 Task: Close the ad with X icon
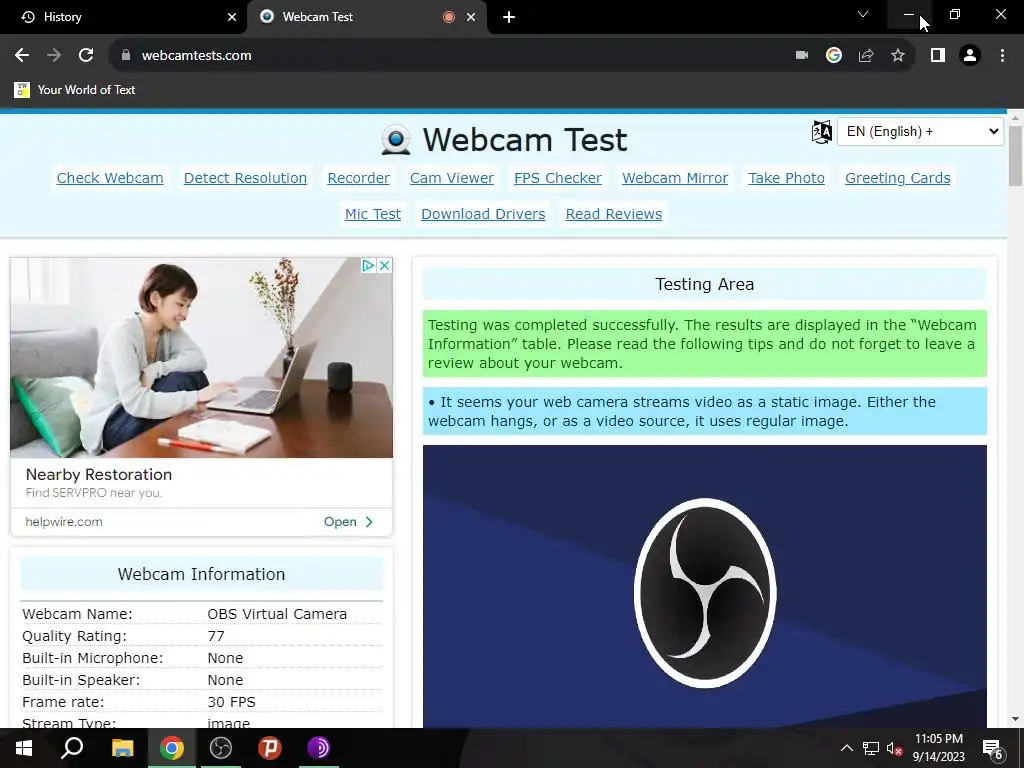coord(385,265)
